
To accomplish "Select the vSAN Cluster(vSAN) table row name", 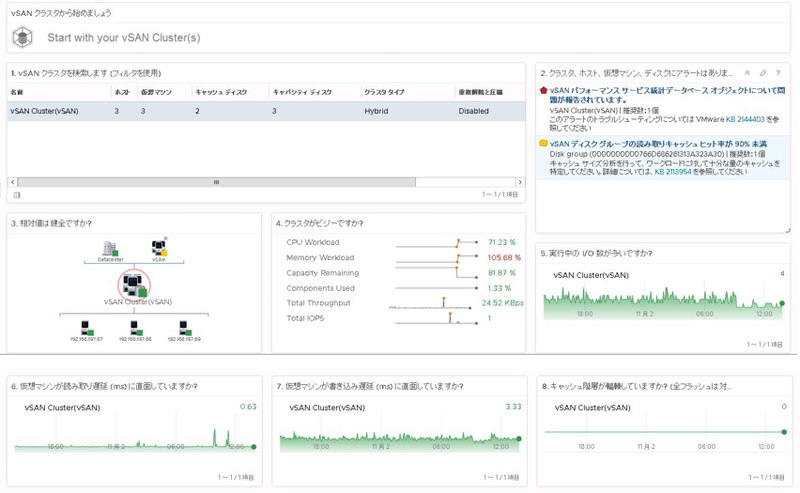I will (x=44, y=111).
